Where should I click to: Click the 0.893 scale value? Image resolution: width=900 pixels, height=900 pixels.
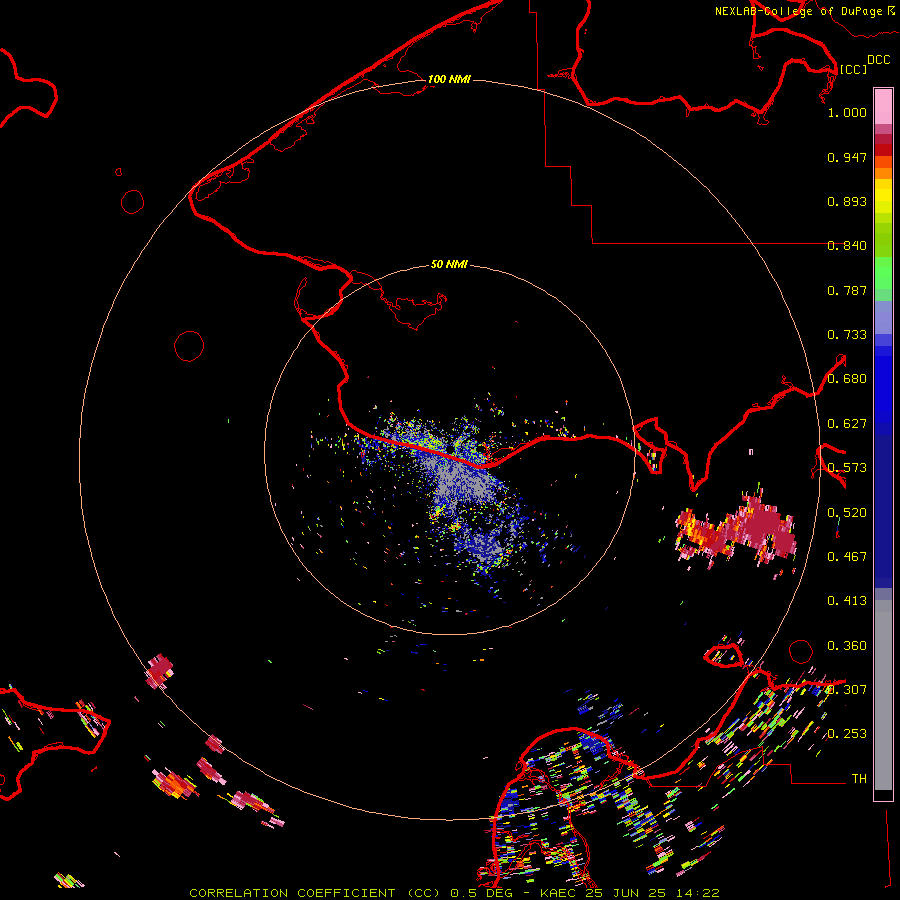pyautogui.click(x=847, y=201)
